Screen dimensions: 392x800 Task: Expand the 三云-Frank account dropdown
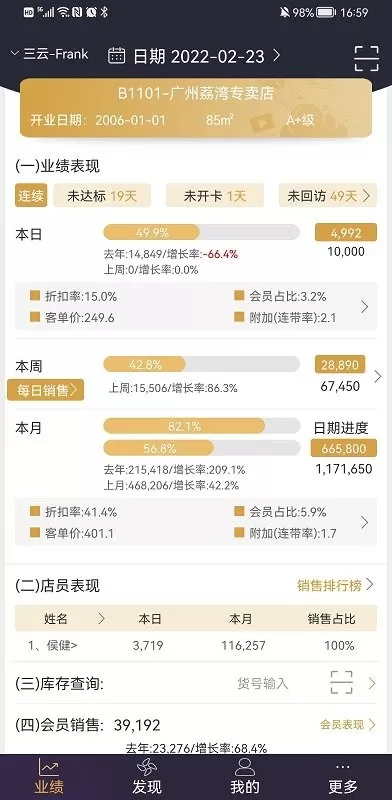50,54
